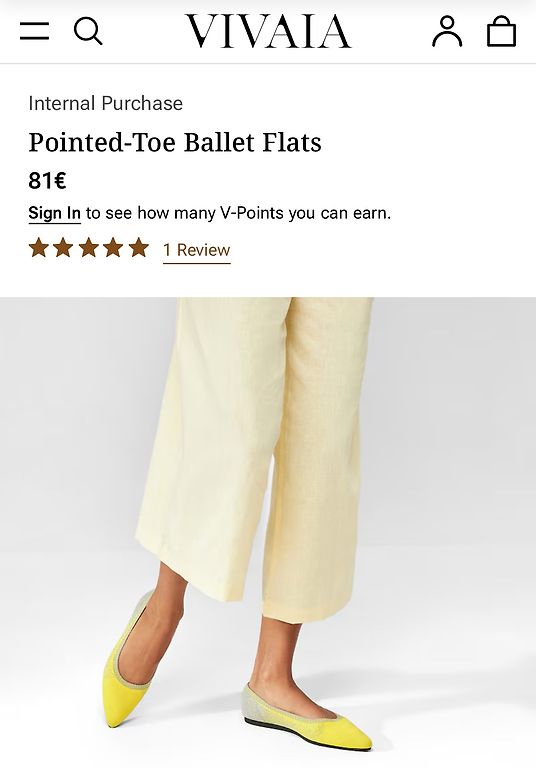Image resolution: width=536 pixels, height=768 pixels.
Task: Open the 1 Review link
Action: click(196, 250)
